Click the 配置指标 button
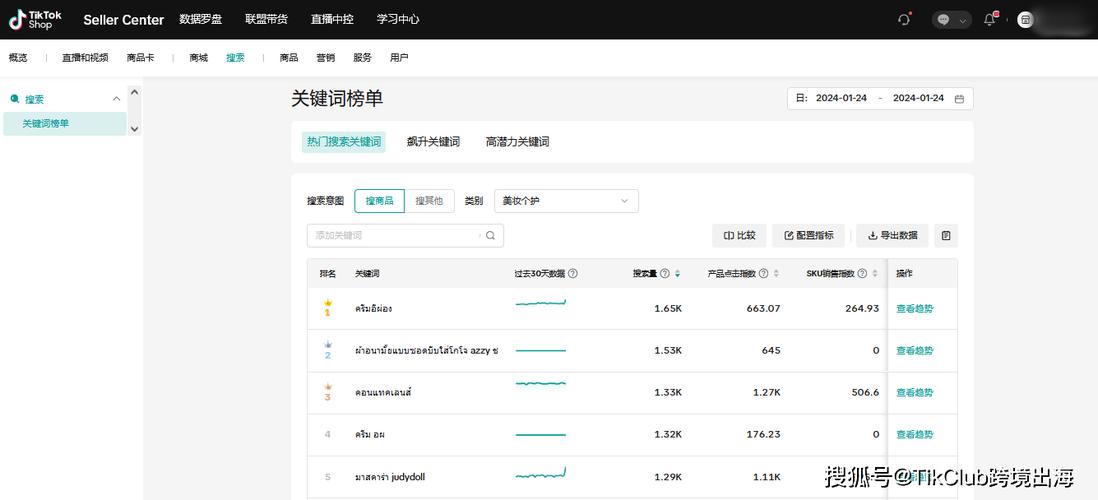The height and width of the screenshot is (500, 1098). pyautogui.click(x=809, y=236)
